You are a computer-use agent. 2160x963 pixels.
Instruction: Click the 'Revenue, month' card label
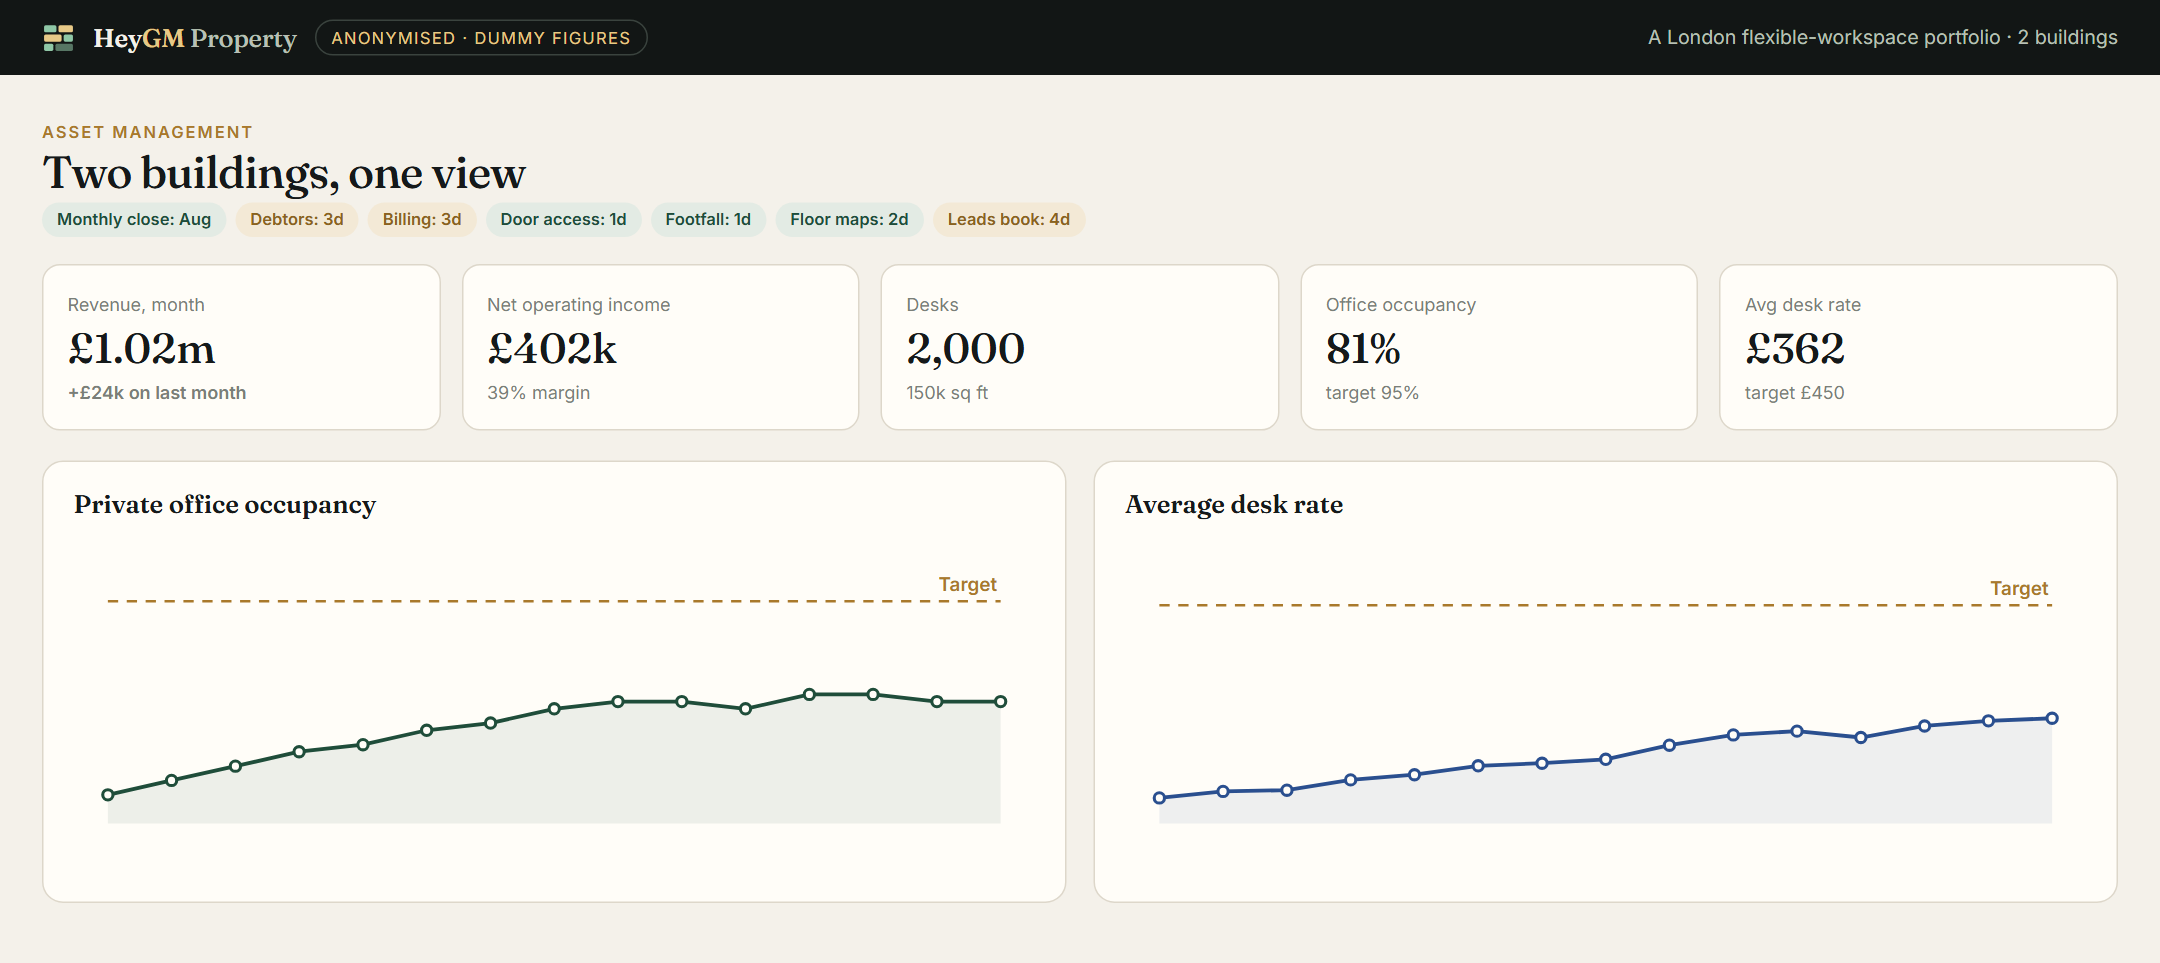(136, 305)
